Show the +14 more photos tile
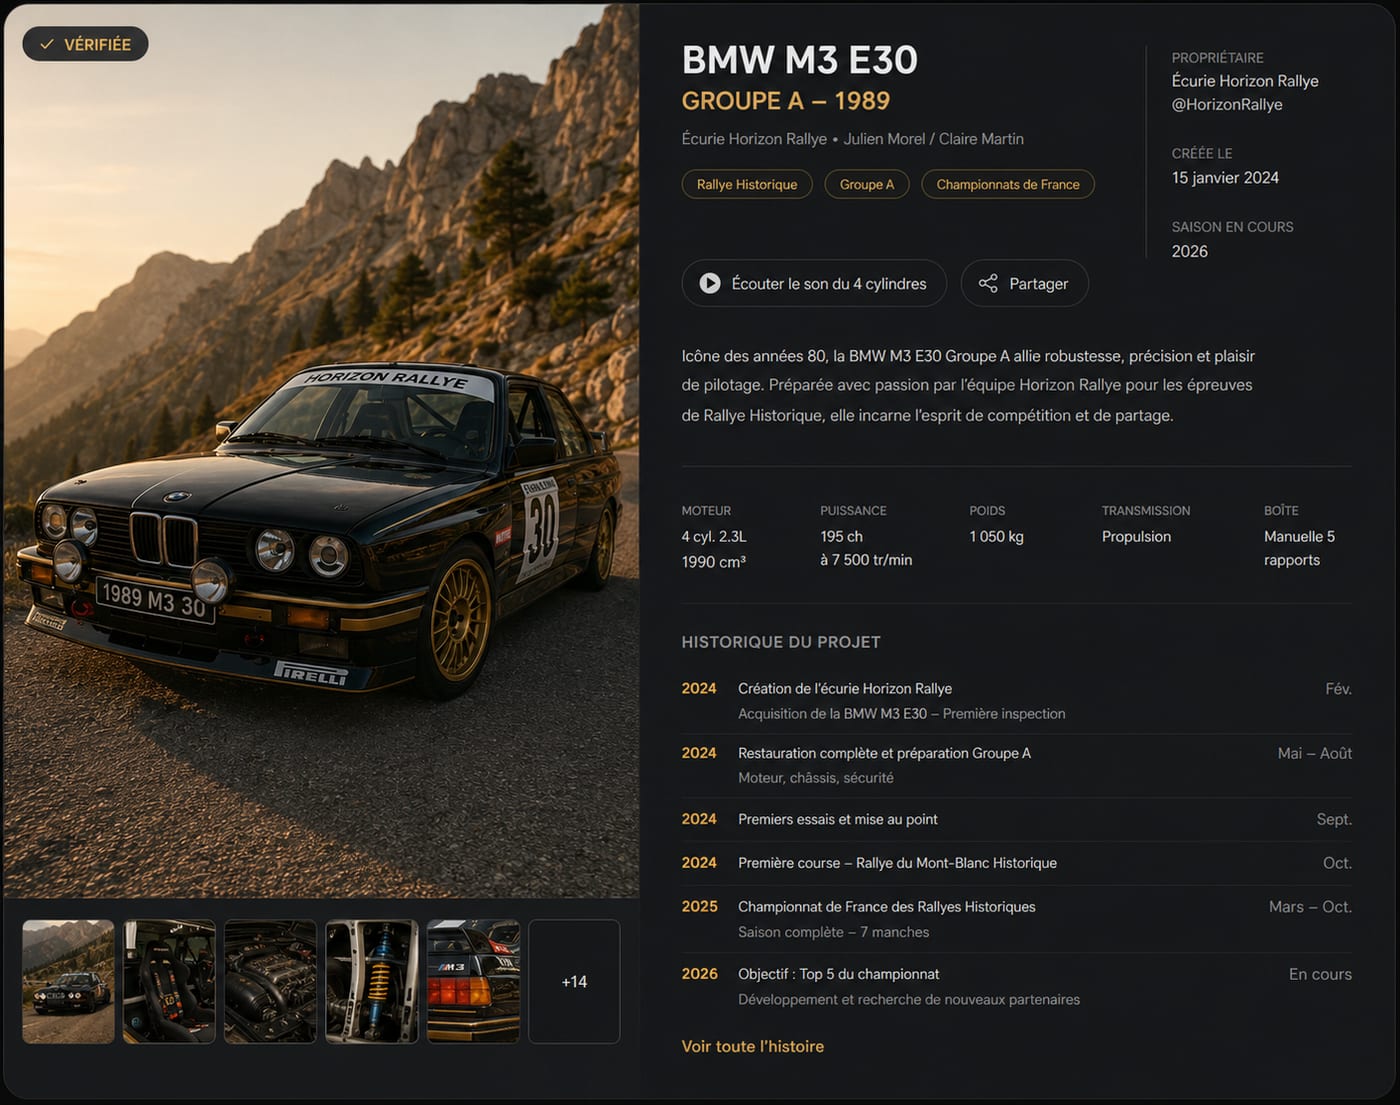 pyautogui.click(x=574, y=982)
